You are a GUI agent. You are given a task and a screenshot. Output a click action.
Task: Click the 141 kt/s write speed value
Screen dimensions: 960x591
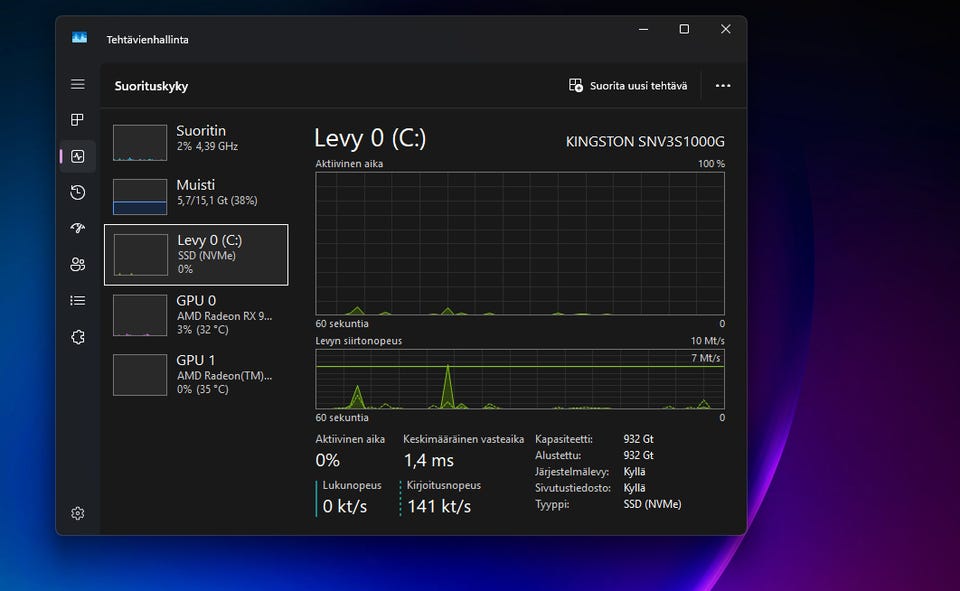(439, 506)
